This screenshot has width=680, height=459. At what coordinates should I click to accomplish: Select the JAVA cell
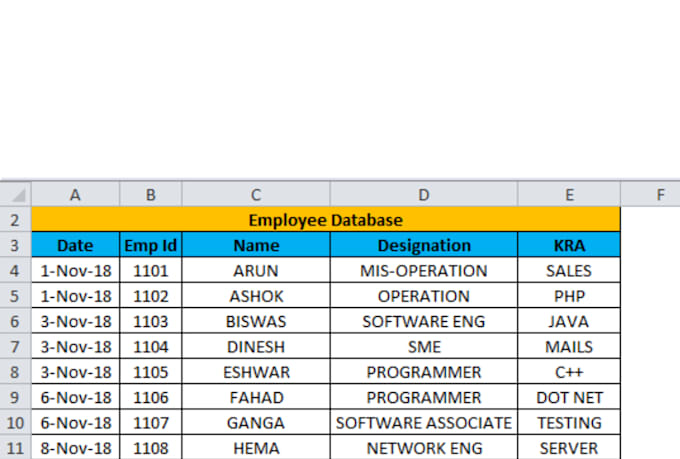coord(569,321)
